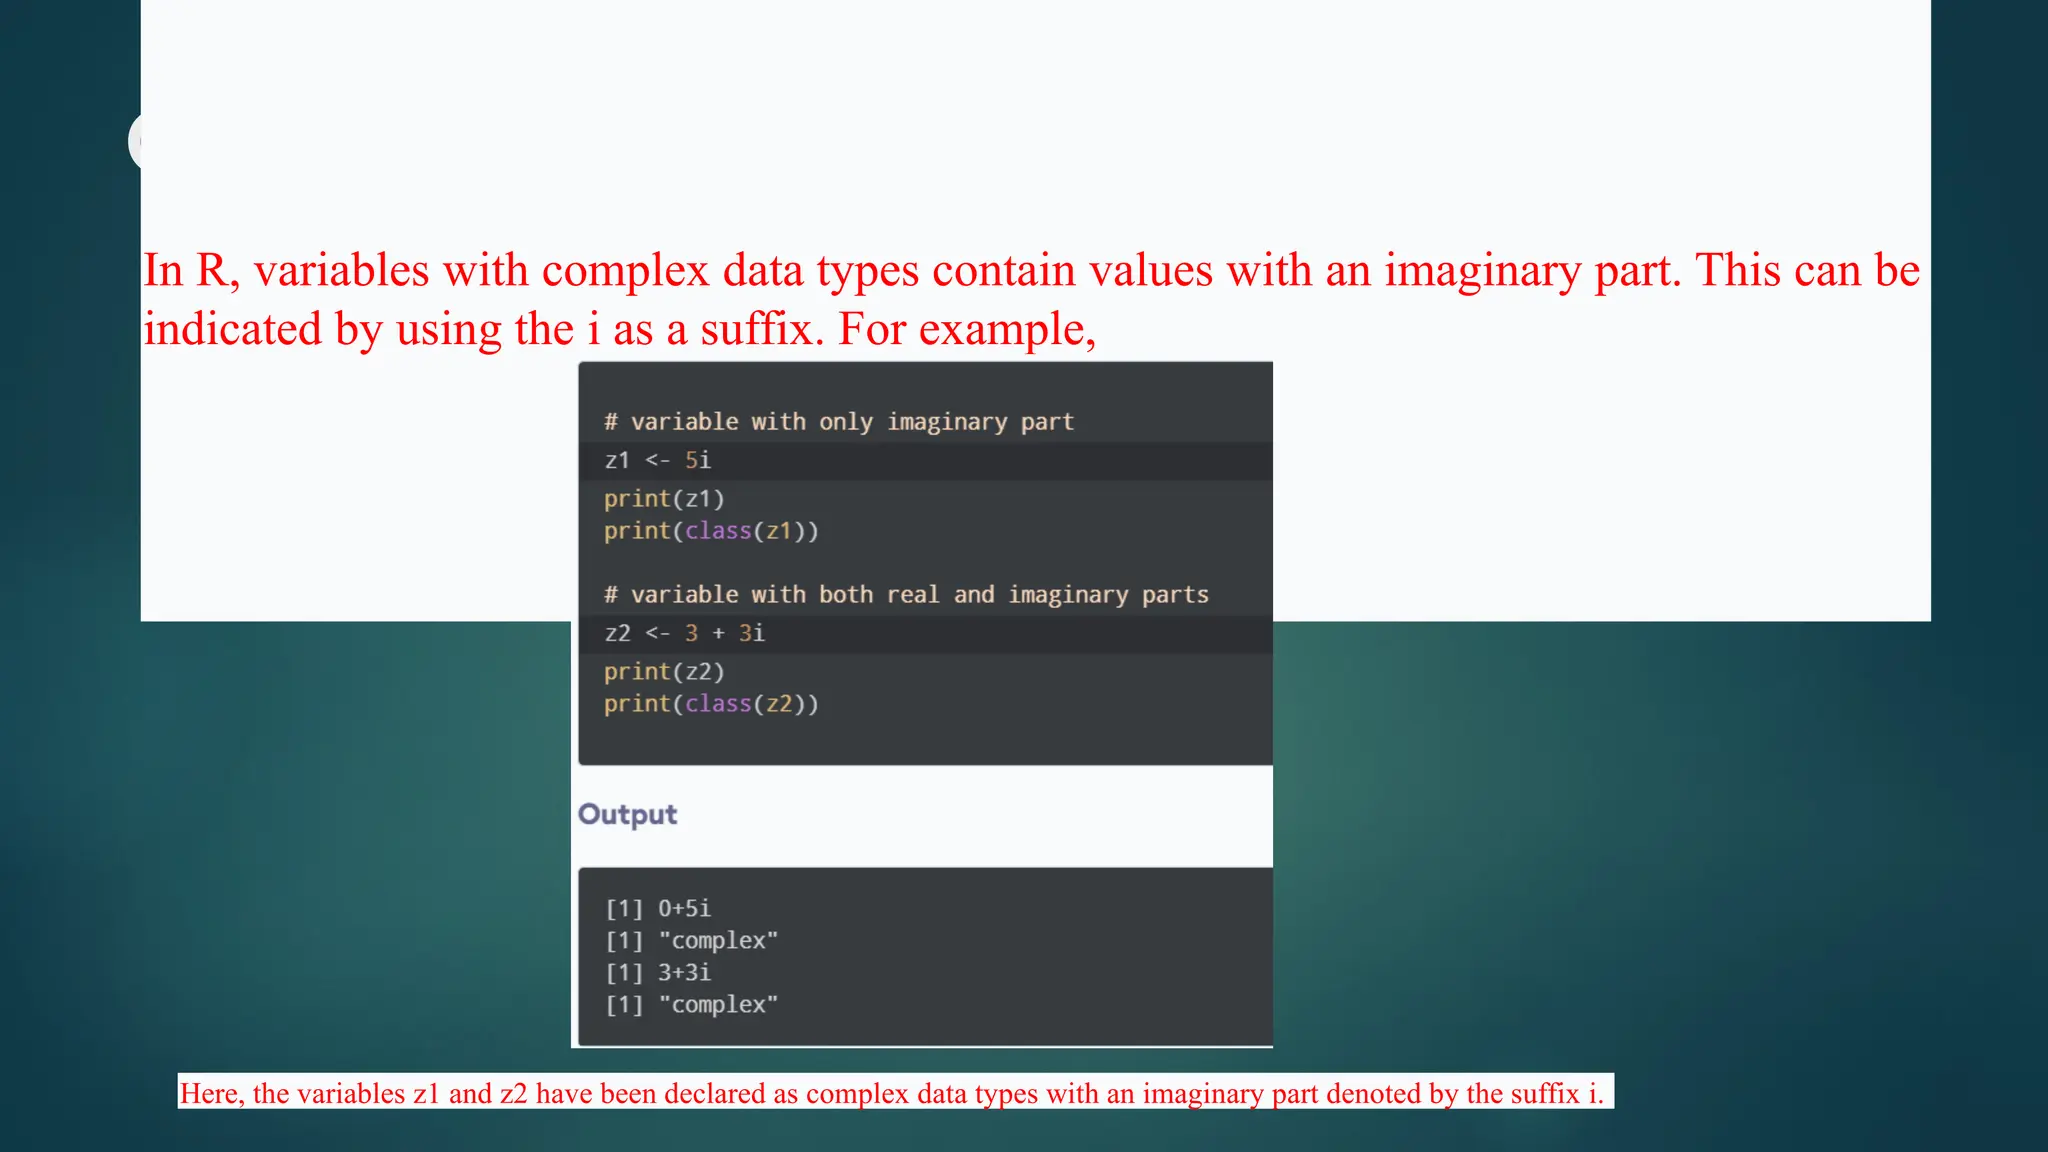Click the code line 'print(z1)'
The width and height of the screenshot is (2048, 1152).
pyautogui.click(x=664, y=499)
